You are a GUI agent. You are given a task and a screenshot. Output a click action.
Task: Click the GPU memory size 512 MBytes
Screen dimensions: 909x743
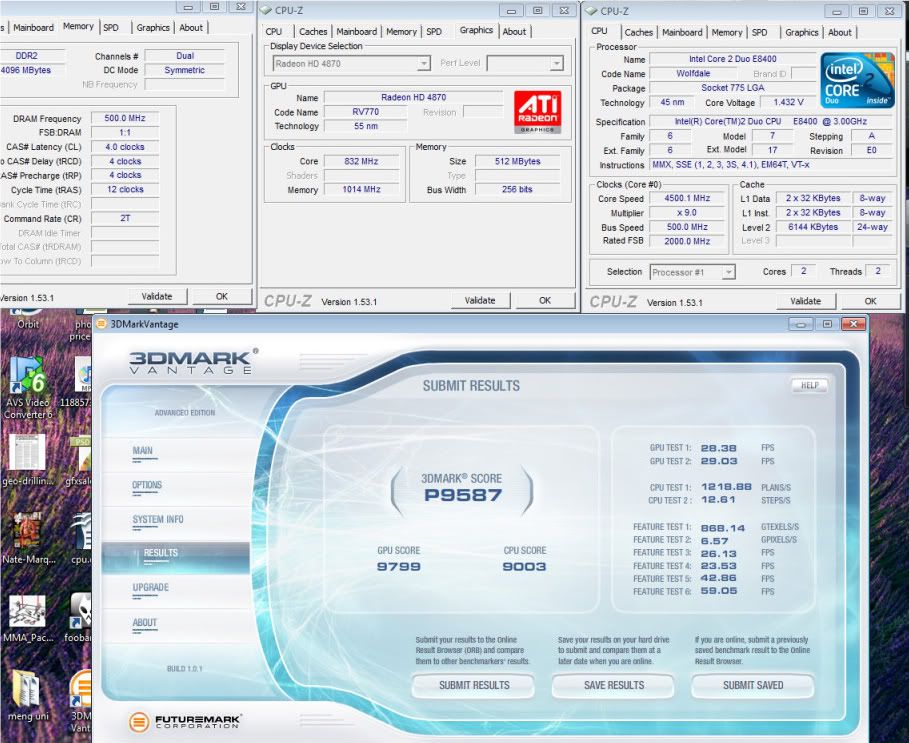518,161
